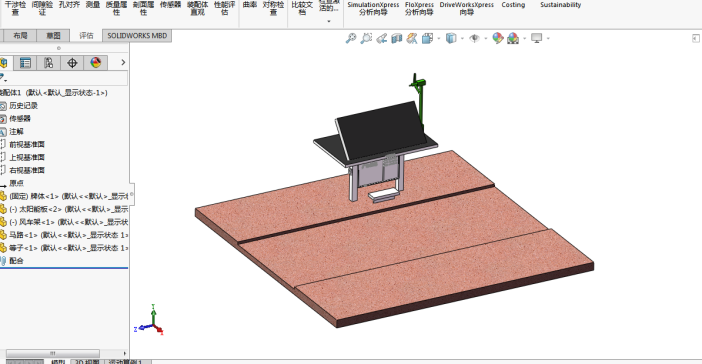Click Zoom to Fit magnifier icon
Image resolution: width=702 pixels, height=364 pixels.
point(351,39)
